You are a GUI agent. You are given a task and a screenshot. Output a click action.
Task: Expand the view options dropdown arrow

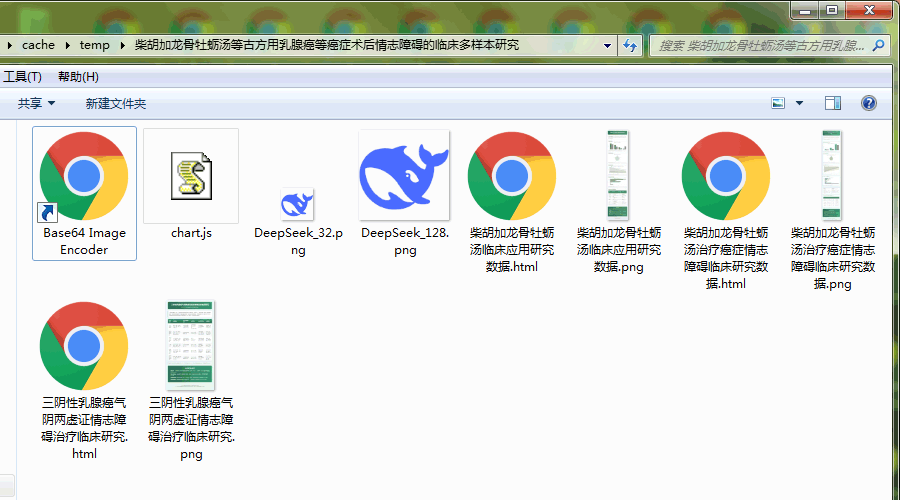coord(799,103)
